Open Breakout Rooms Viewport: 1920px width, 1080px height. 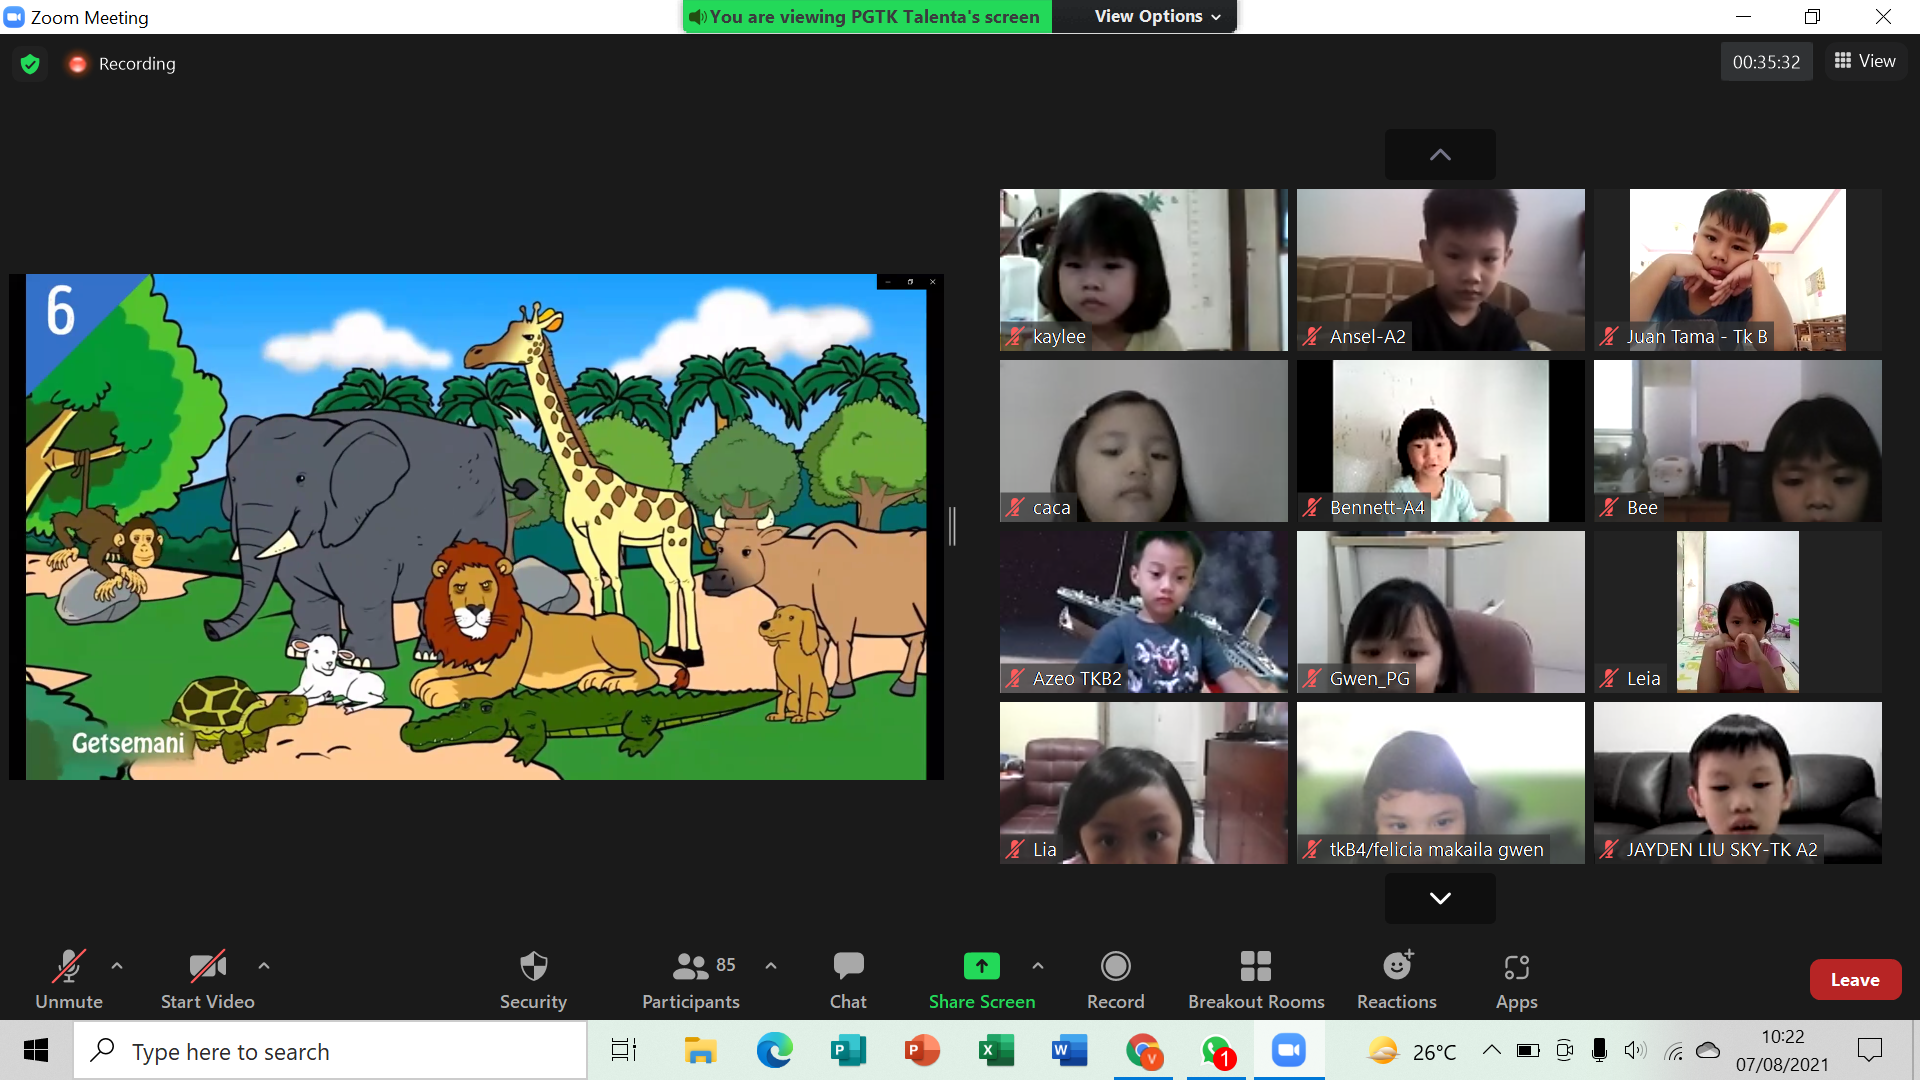pos(1256,979)
